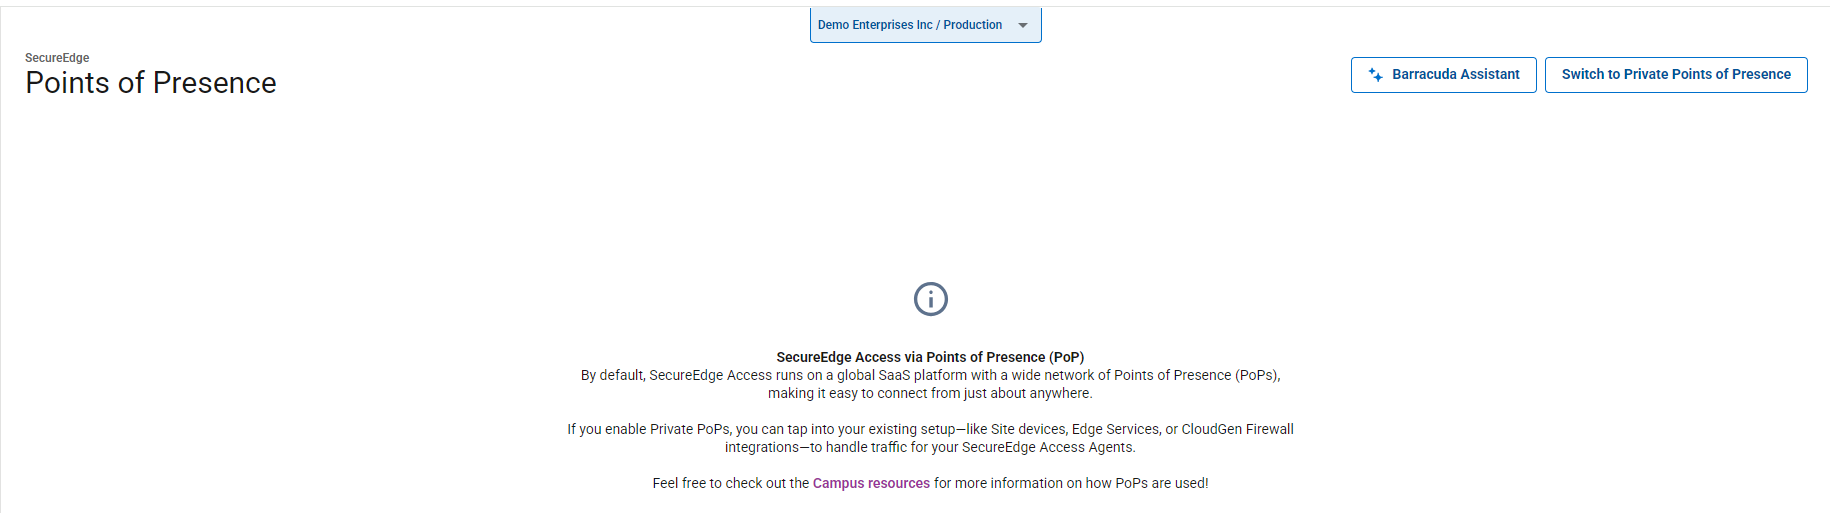The image size is (1830, 513).
Task: Open the Demo Enterprises Inc workspace selector
Action: (875, 25)
